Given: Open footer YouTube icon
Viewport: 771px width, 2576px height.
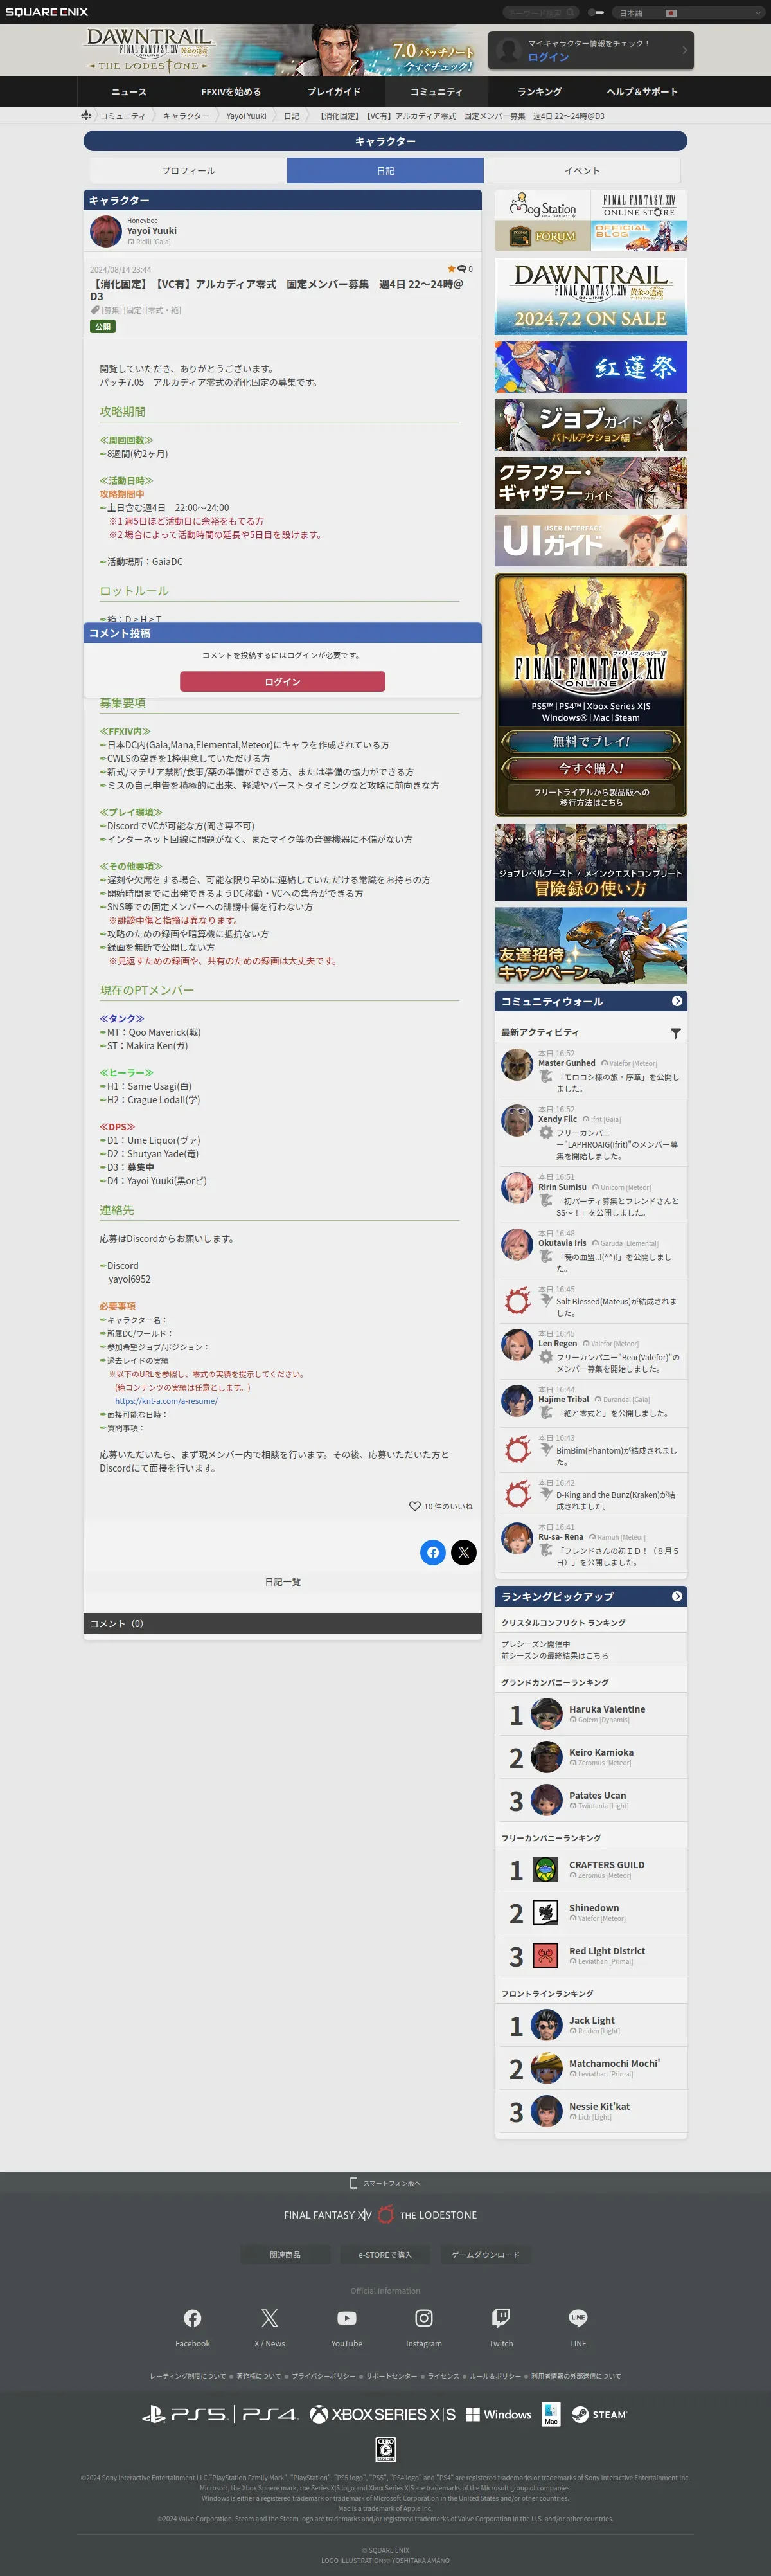Looking at the screenshot, I should tap(347, 2318).
